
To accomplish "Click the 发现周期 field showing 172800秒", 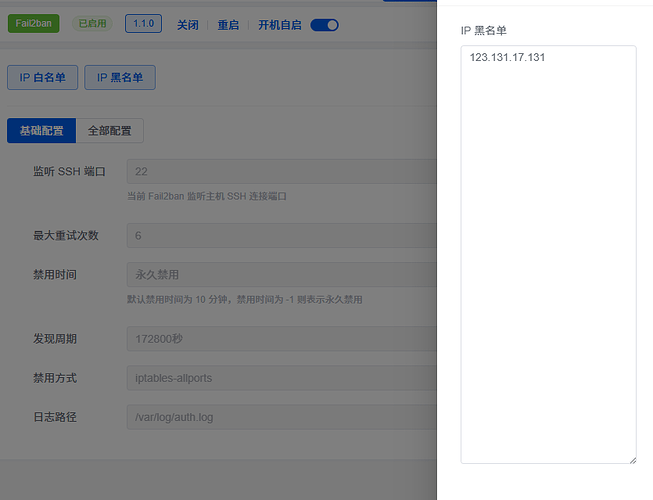I will point(280,339).
